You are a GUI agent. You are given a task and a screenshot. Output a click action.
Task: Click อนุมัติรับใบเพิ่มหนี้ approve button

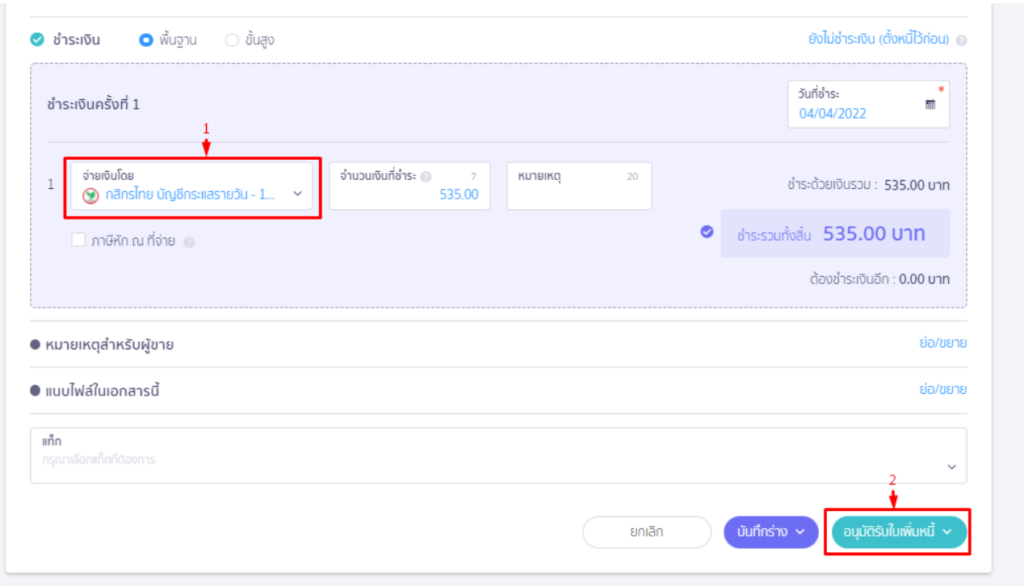point(897,532)
